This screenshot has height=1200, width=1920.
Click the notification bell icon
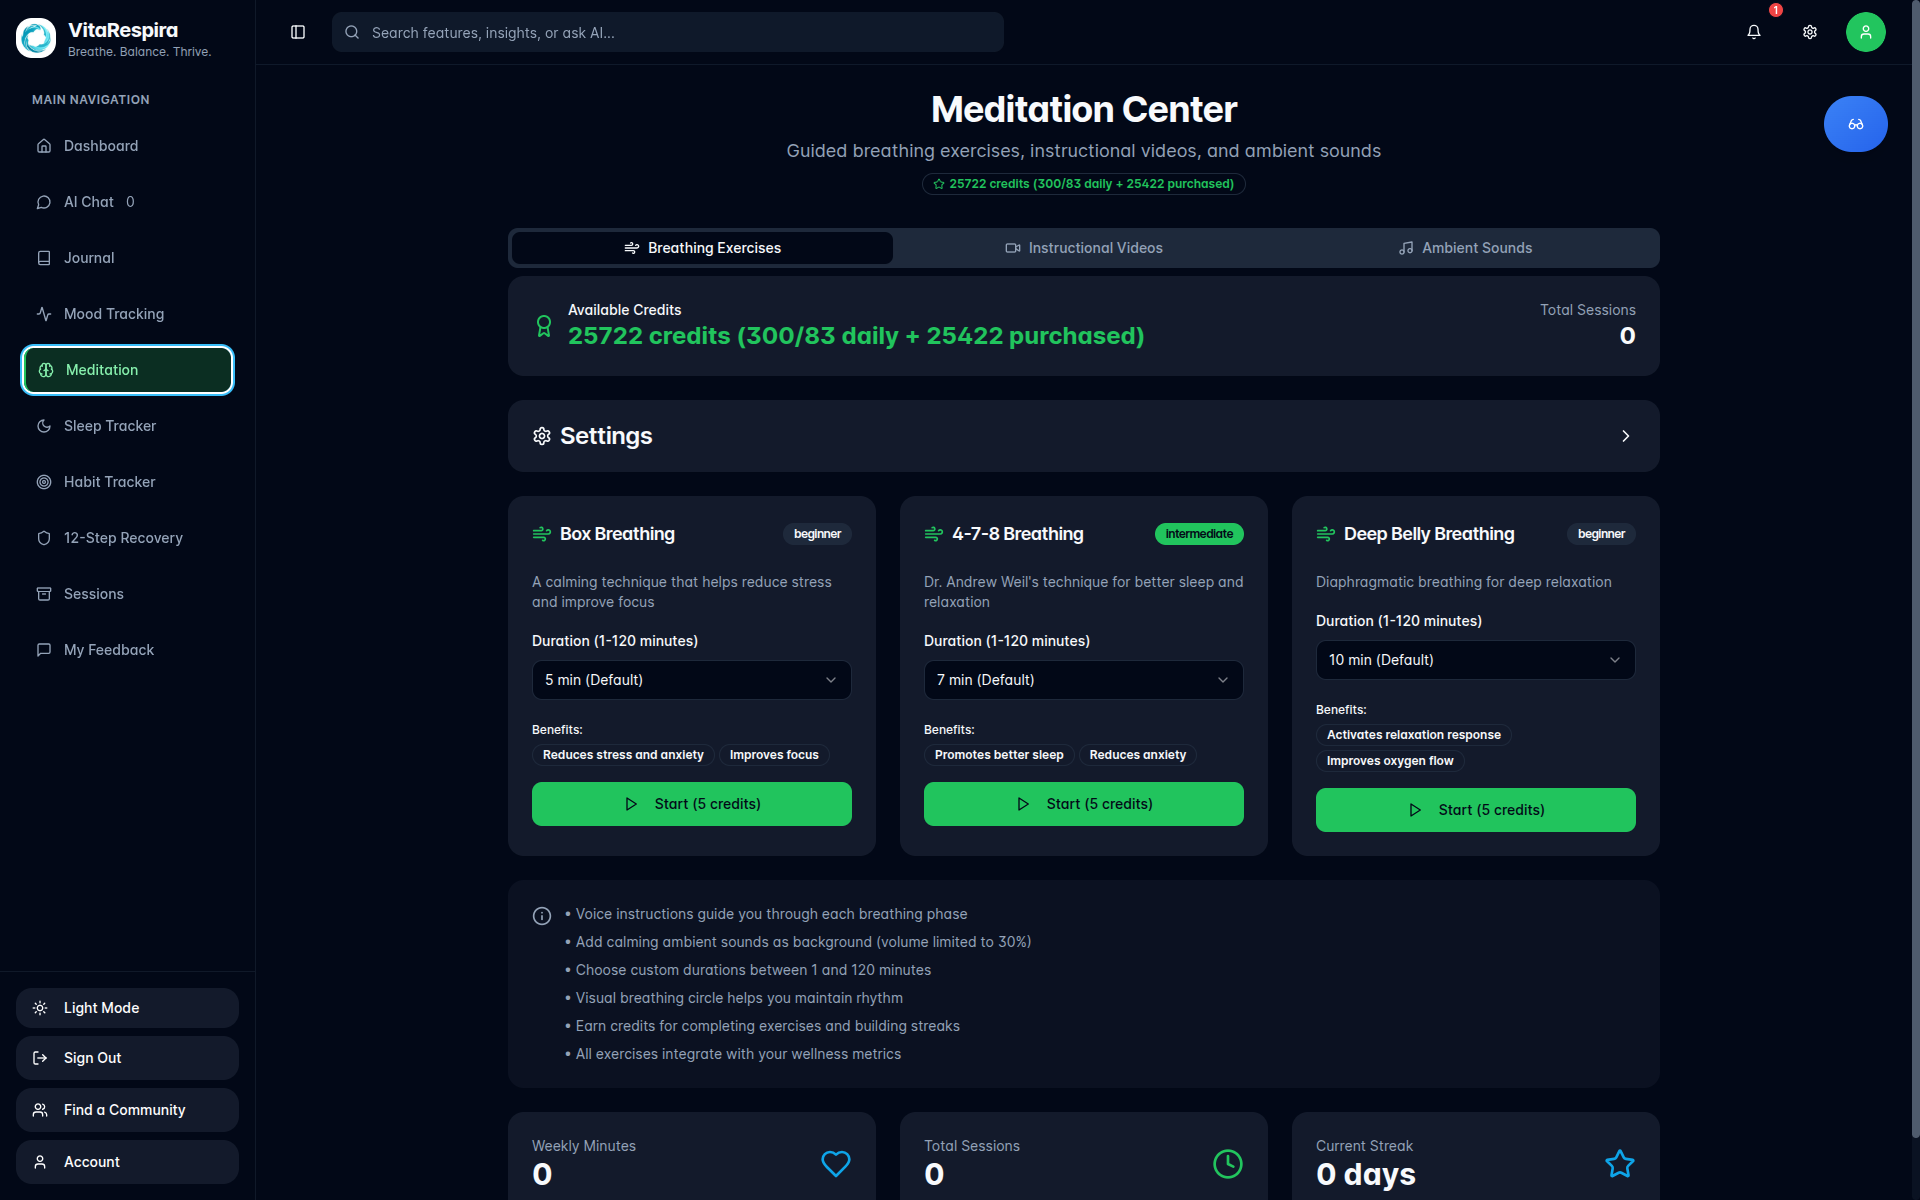click(x=1753, y=32)
